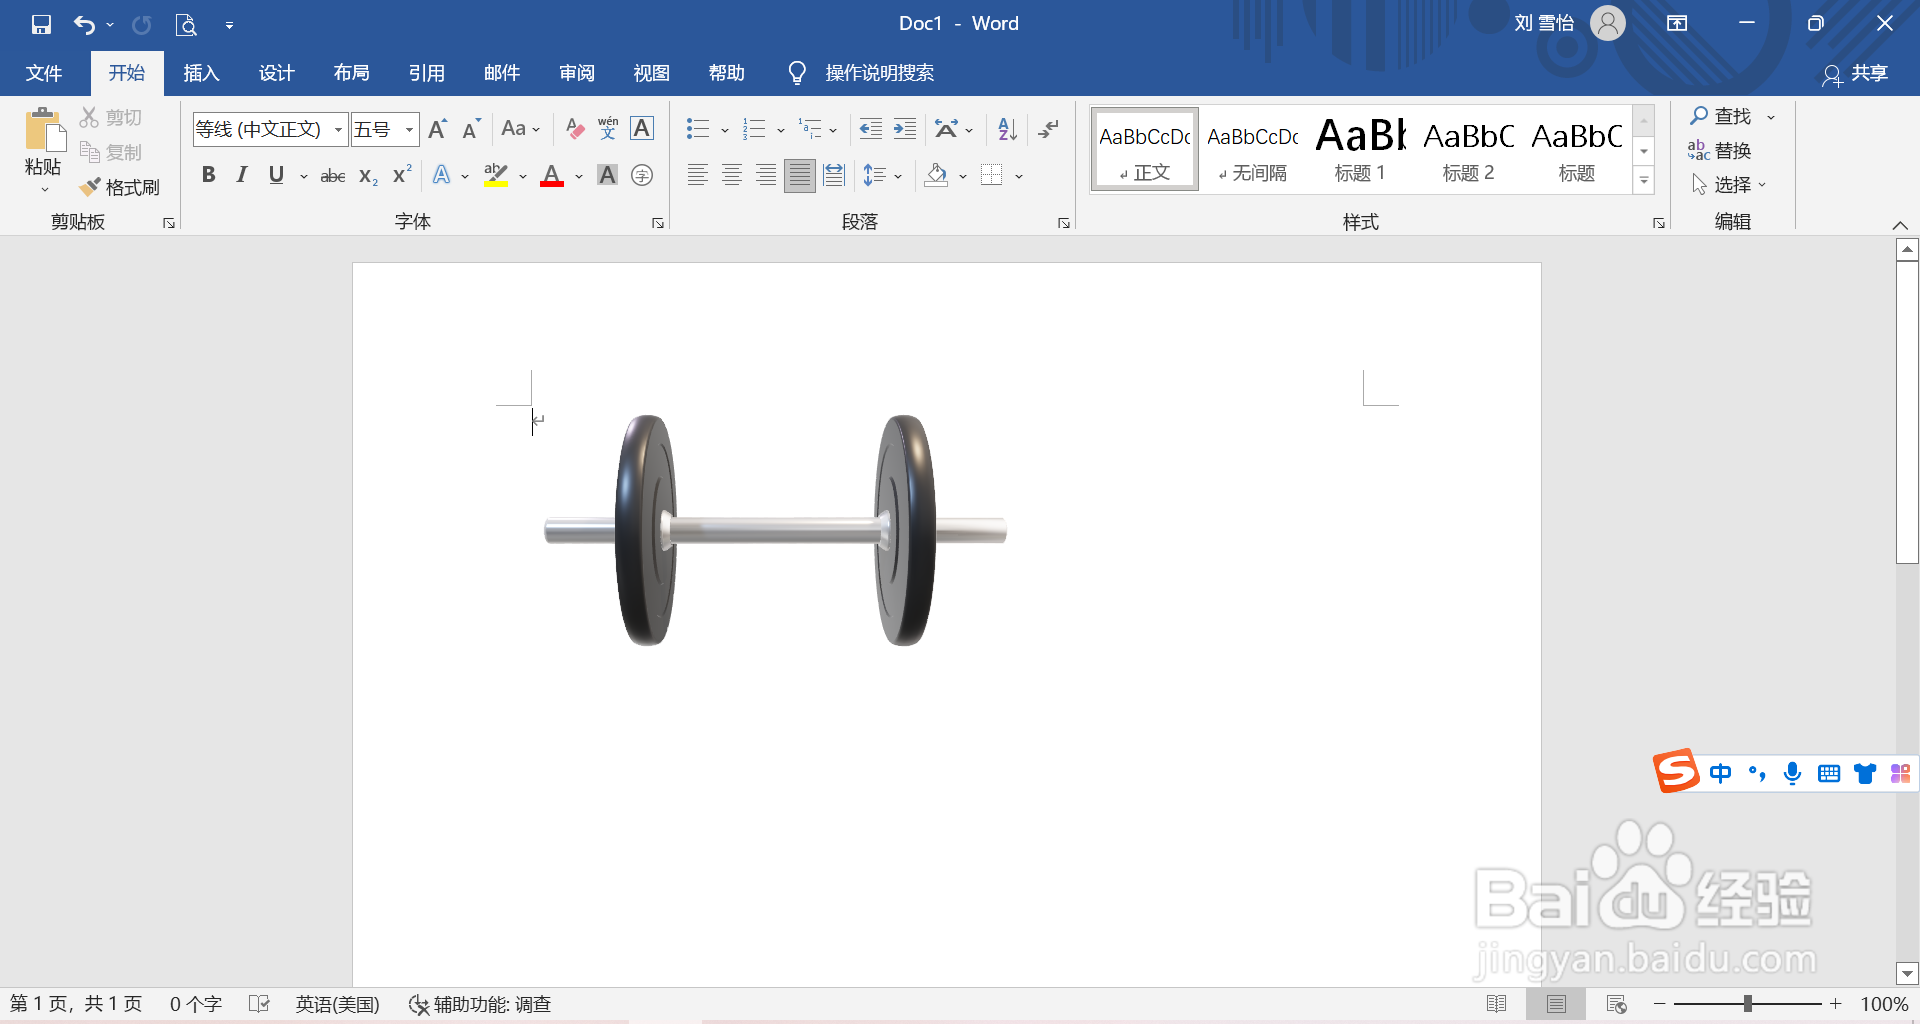The width and height of the screenshot is (1920, 1024).
Task: Switch to the 插入 ribbon tab
Action: click(200, 72)
